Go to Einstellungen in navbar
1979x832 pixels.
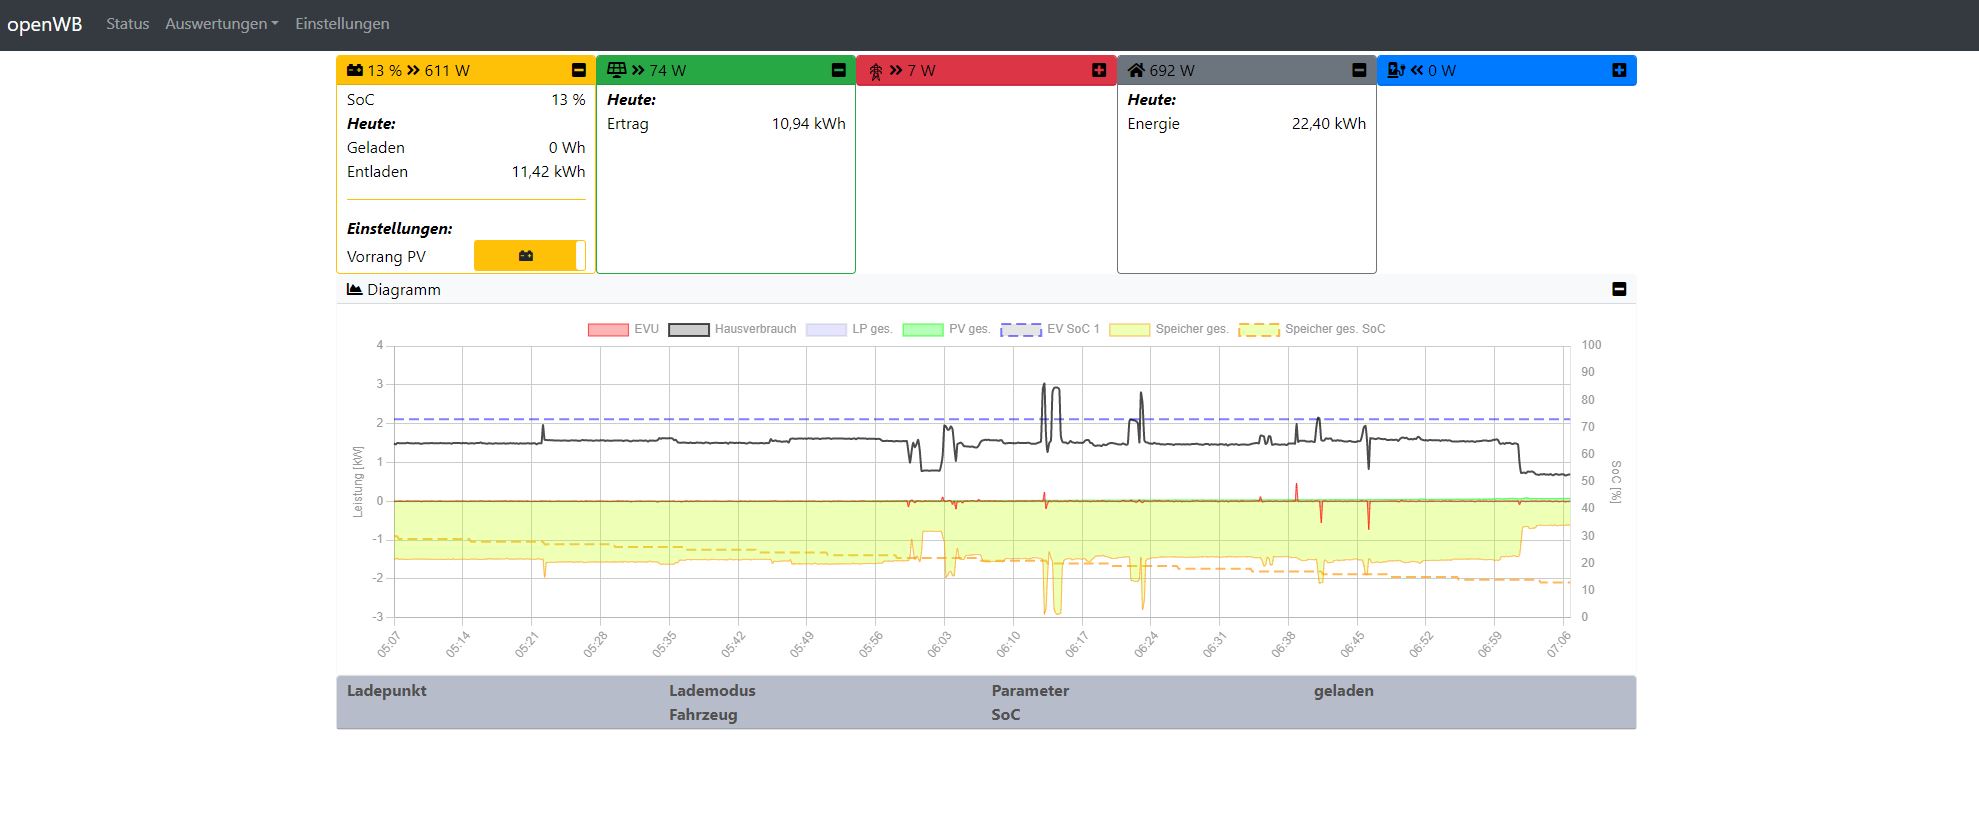342,24
